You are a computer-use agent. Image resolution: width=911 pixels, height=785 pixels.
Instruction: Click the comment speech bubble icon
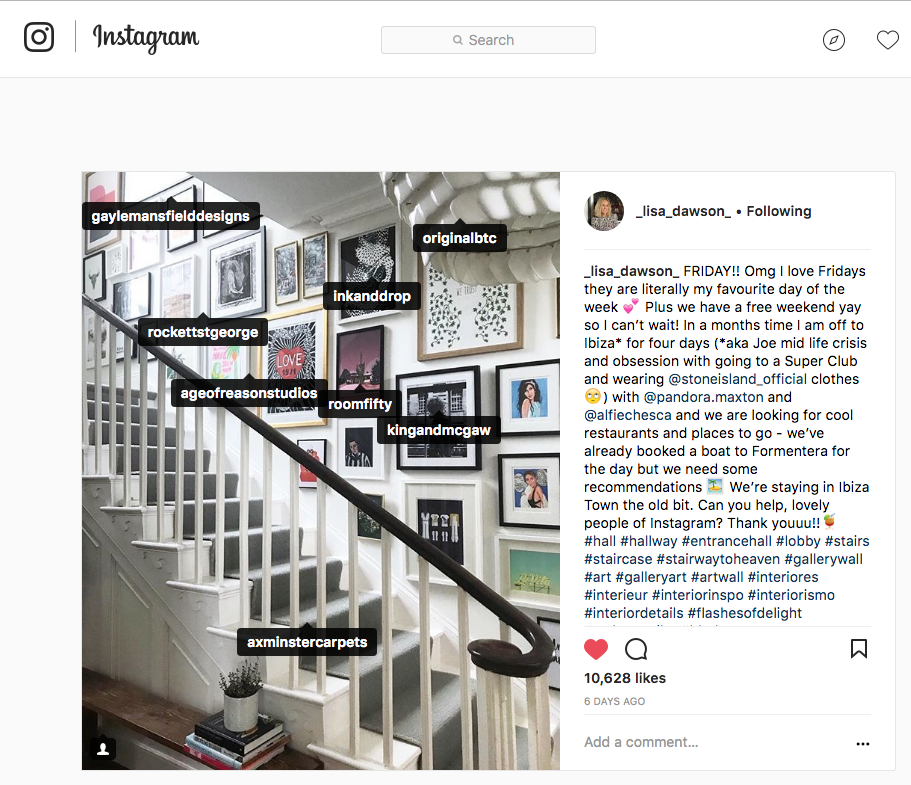636,649
